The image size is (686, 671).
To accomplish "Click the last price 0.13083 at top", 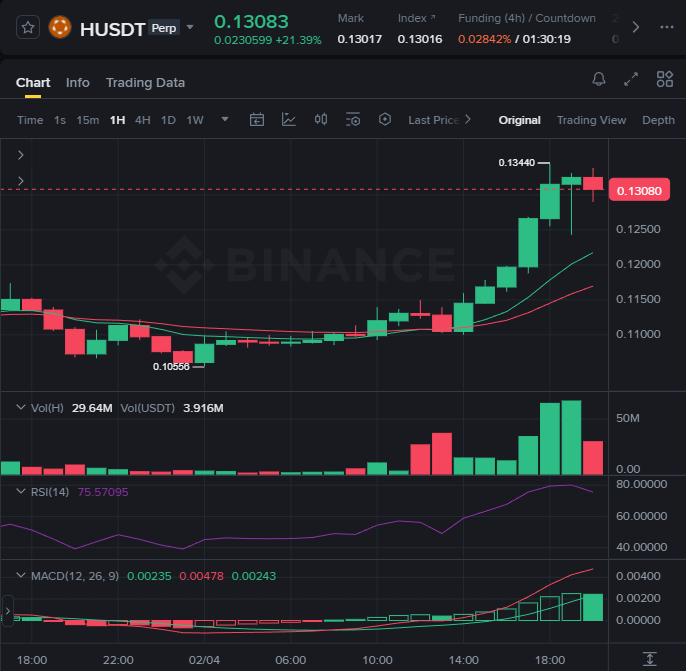I will pos(251,22).
